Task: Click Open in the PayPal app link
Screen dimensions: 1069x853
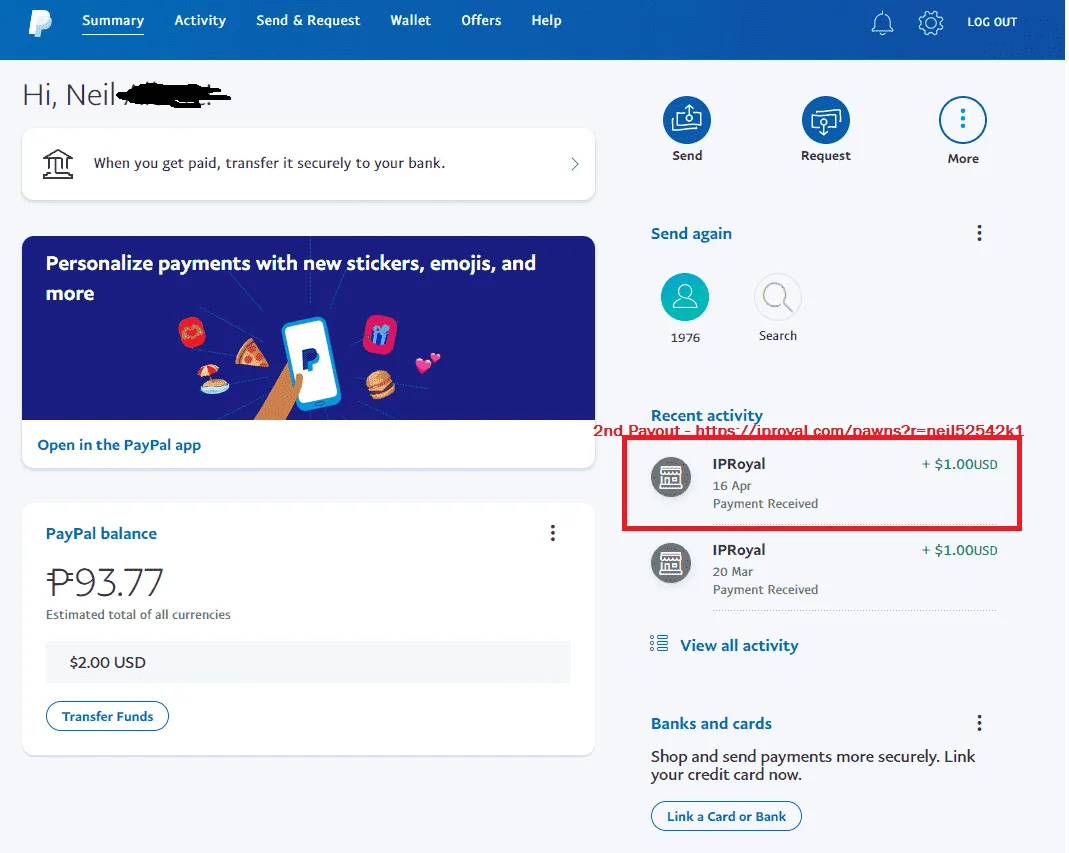Action: [x=119, y=445]
